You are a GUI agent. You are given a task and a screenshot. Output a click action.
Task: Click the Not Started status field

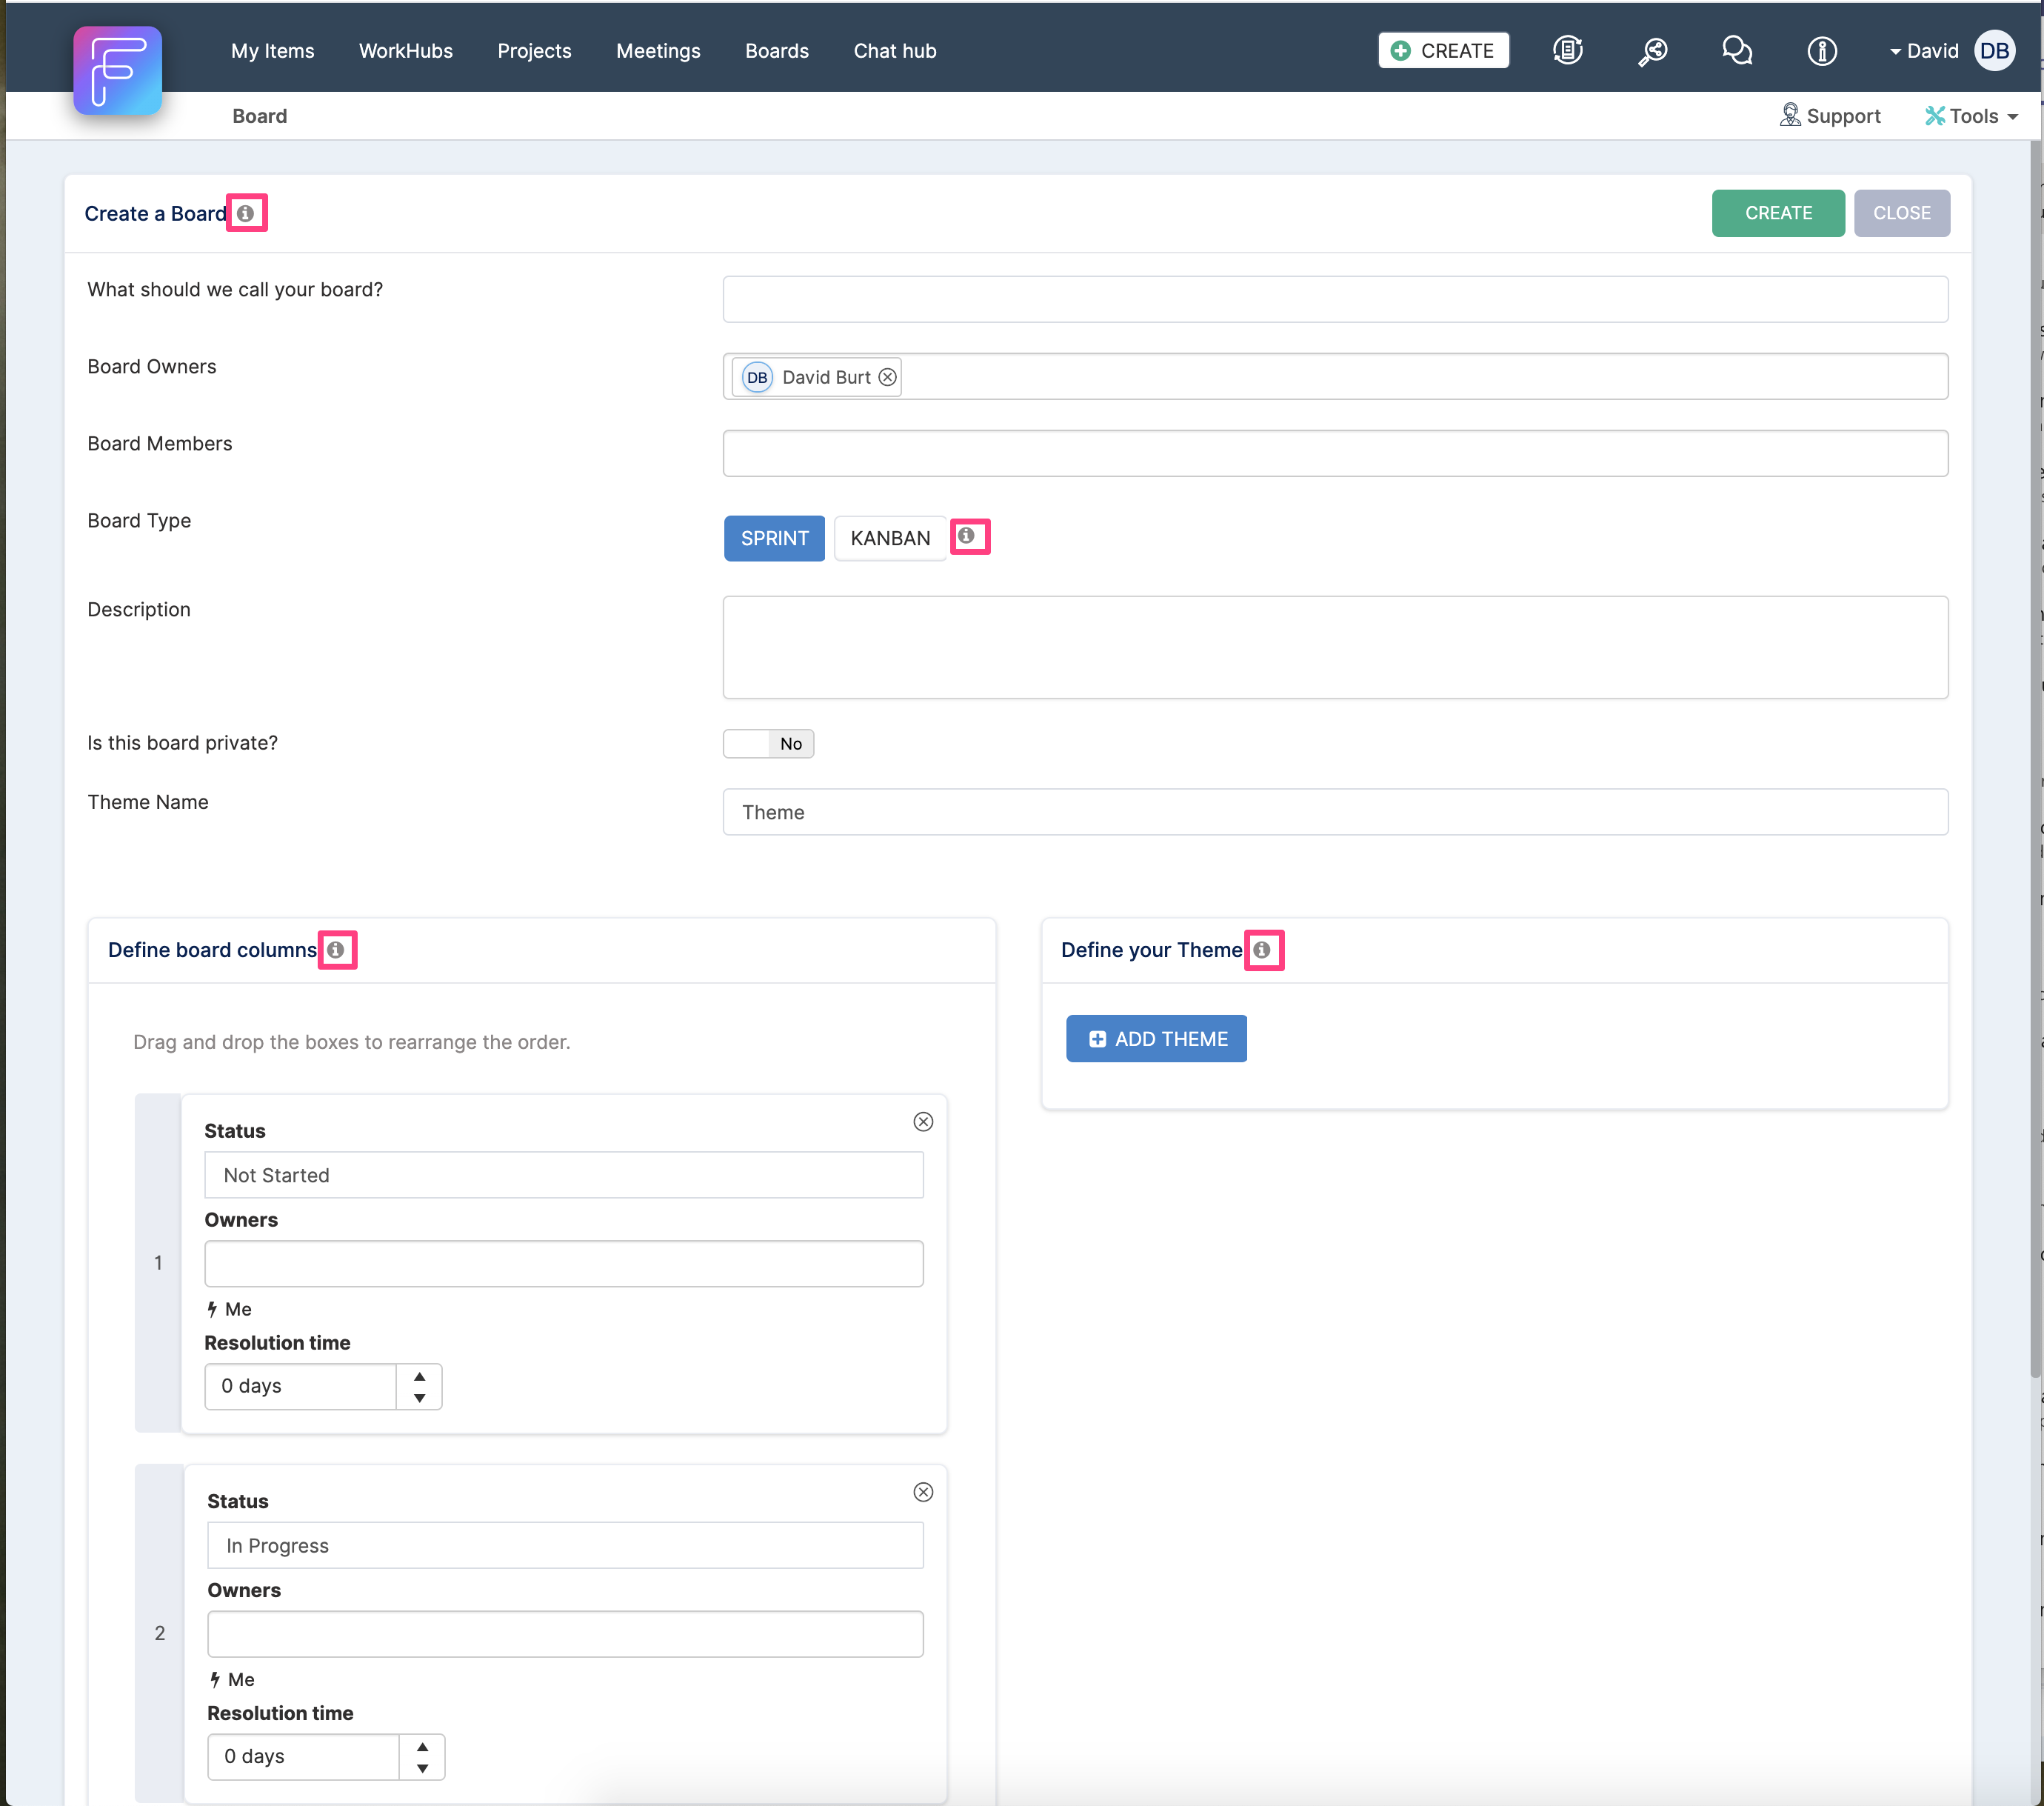click(564, 1175)
